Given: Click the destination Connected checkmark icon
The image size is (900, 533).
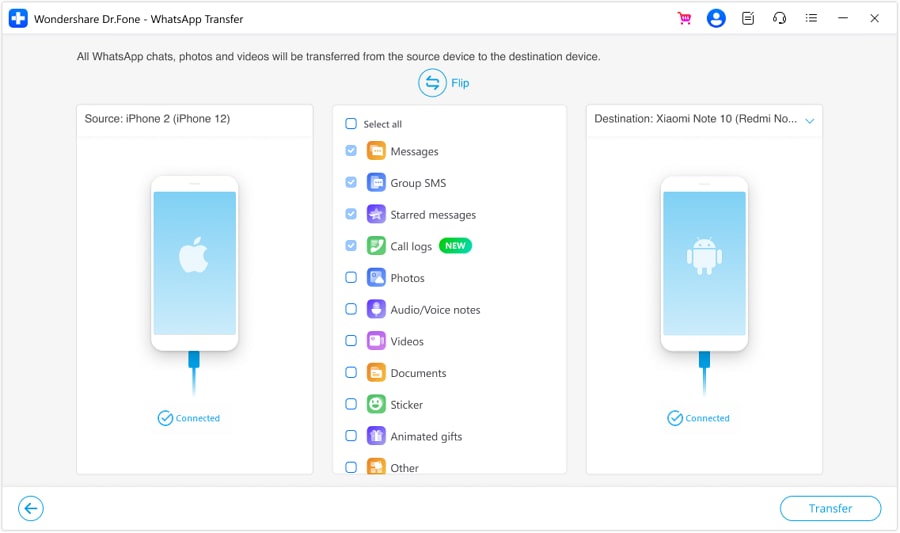Looking at the screenshot, I should point(674,418).
